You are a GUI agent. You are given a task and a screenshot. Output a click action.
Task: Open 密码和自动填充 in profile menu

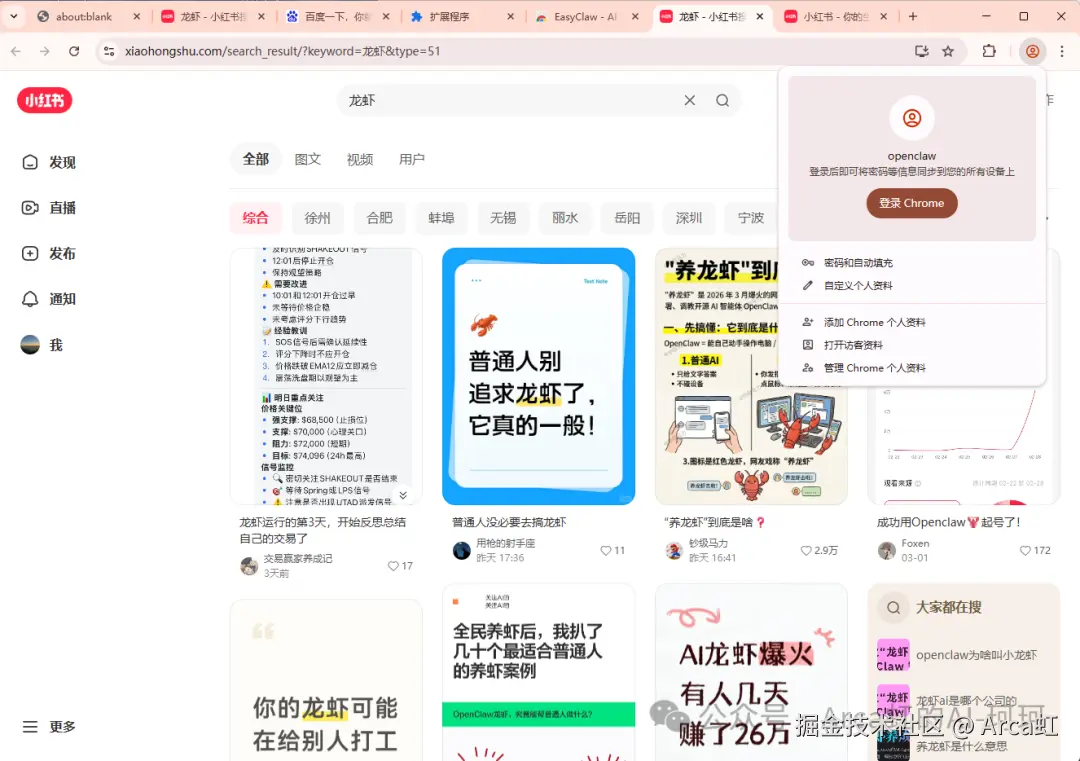point(912,262)
